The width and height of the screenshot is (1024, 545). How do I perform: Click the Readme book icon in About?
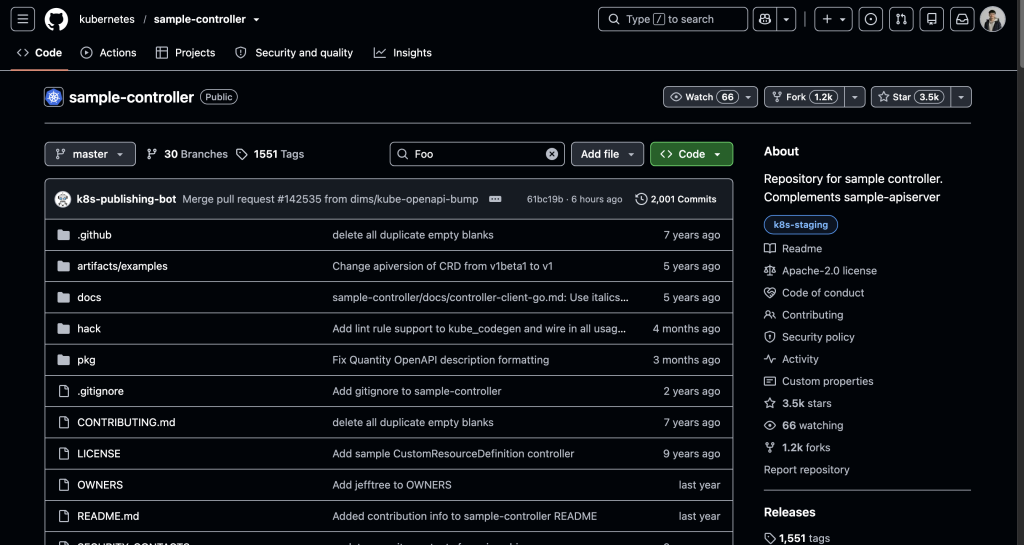(x=770, y=249)
